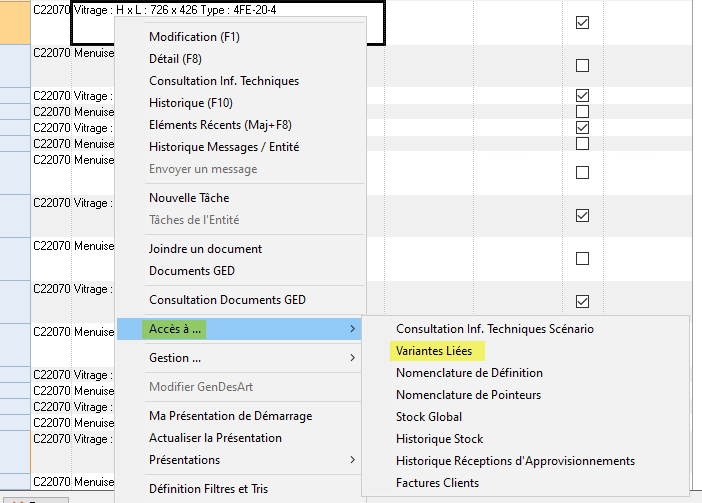Select Nomenclature de Pointeurs
Screen dimensions: 702x503
coord(468,395)
